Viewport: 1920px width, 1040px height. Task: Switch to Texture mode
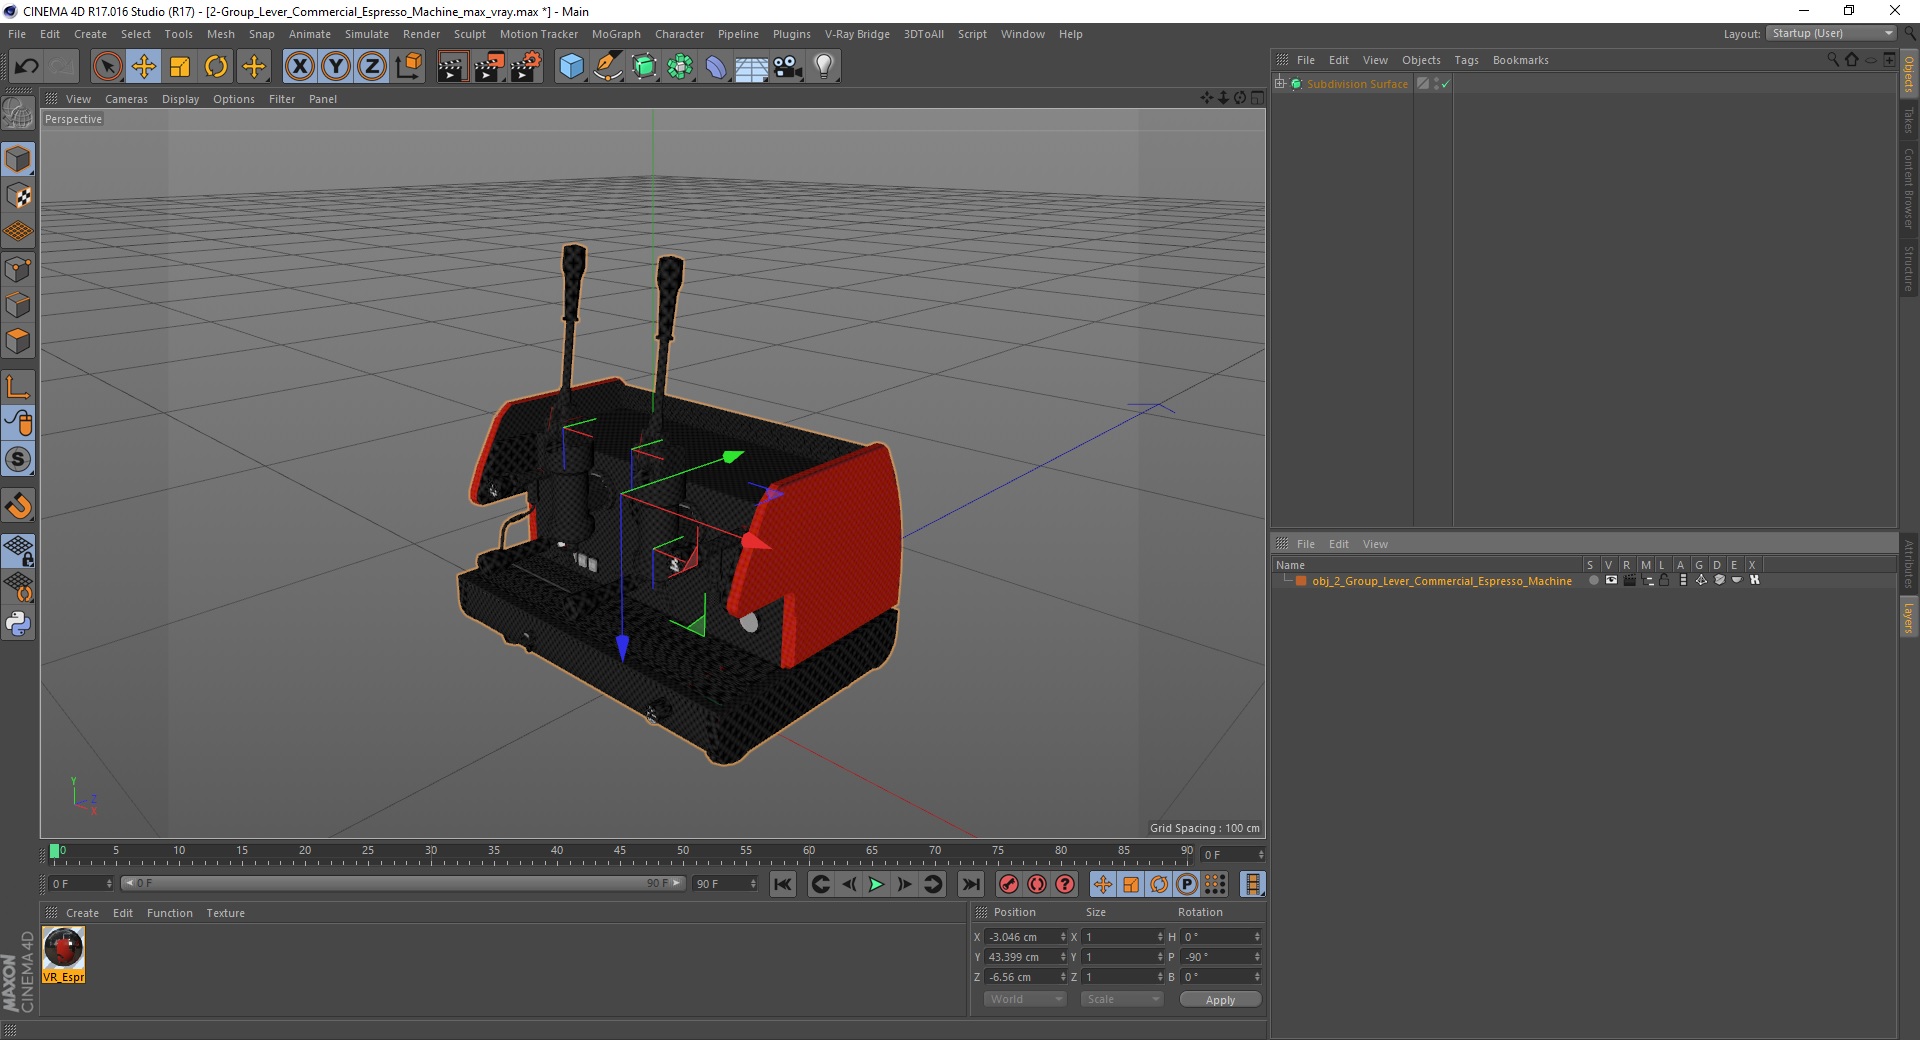(18, 196)
